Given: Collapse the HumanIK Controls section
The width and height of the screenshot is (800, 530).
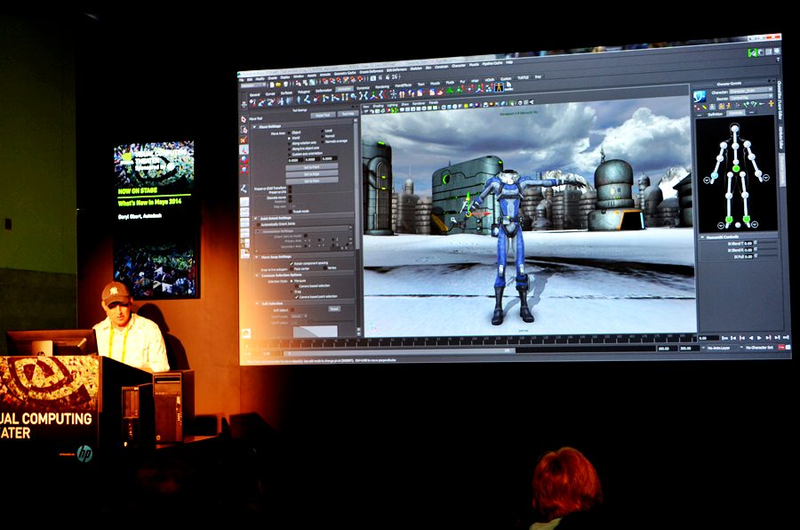Looking at the screenshot, I should click(x=702, y=237).
